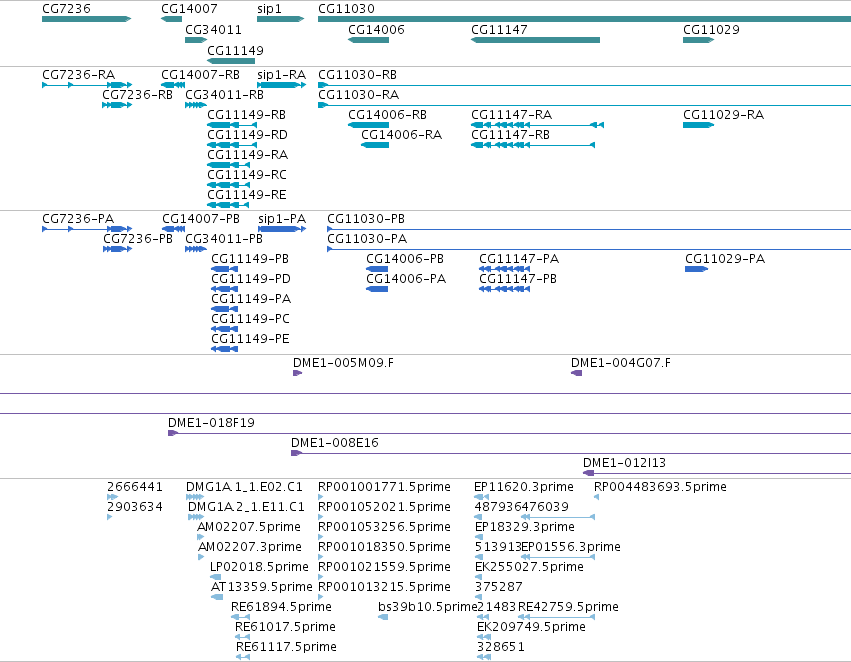The image size is (851, 662).
Task: Click AM02207.3prime EST
Action: click(201, 557)
